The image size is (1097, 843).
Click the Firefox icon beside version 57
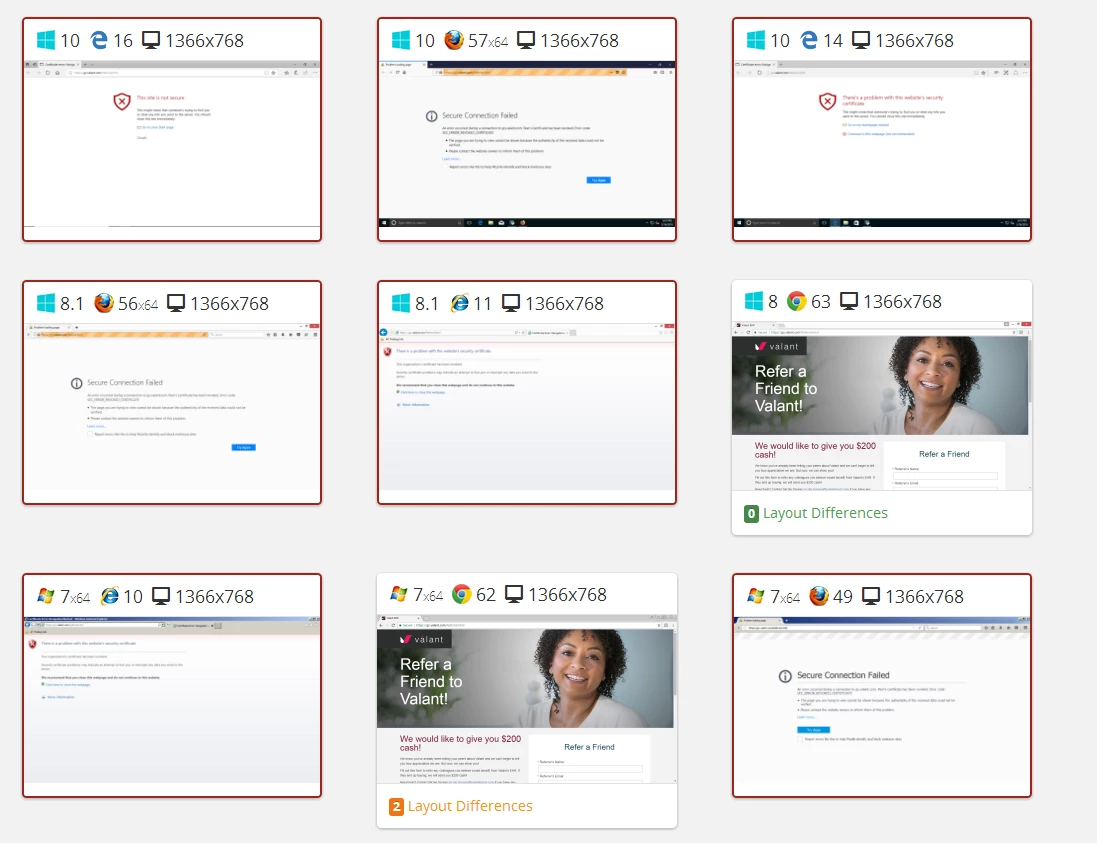click(454, 40)
